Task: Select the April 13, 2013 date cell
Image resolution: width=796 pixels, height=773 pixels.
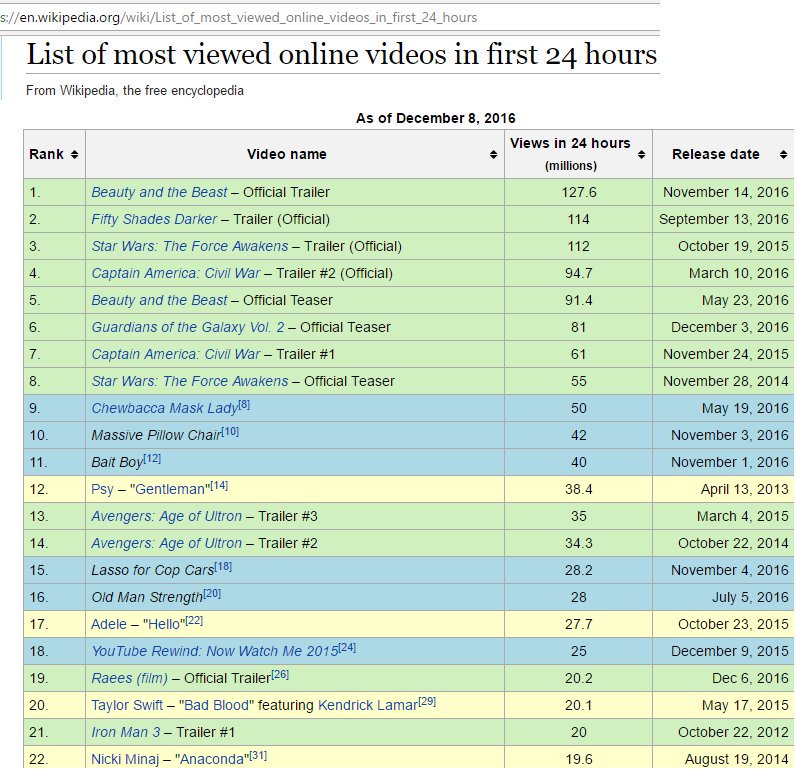Action: click(723, 489)
